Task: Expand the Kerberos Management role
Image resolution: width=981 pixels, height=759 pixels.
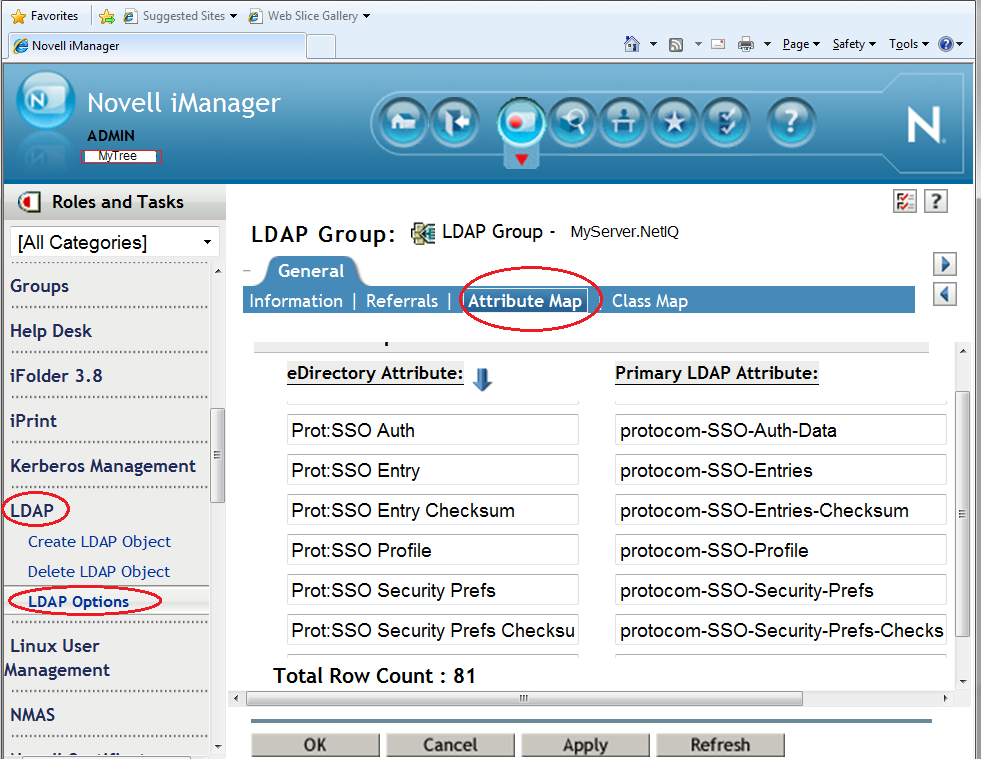Action: (103, 466)
